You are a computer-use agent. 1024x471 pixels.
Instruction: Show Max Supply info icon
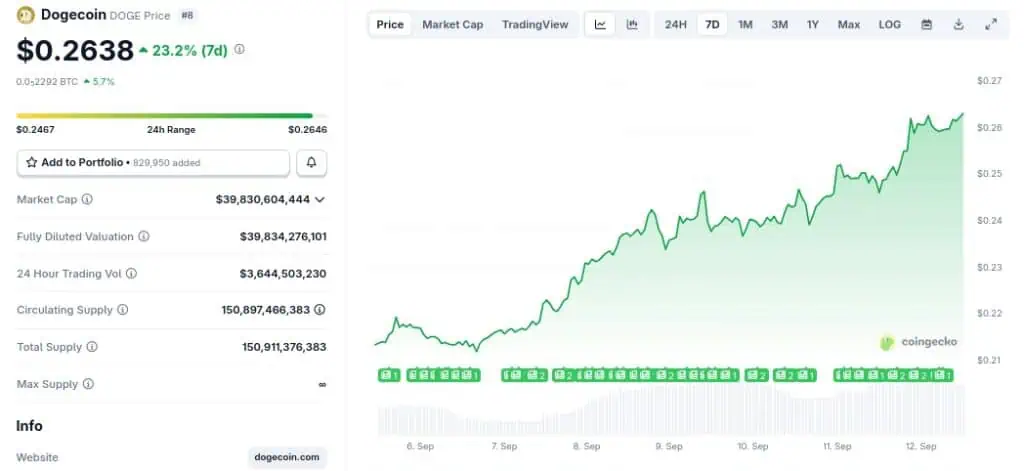point(88,384)
